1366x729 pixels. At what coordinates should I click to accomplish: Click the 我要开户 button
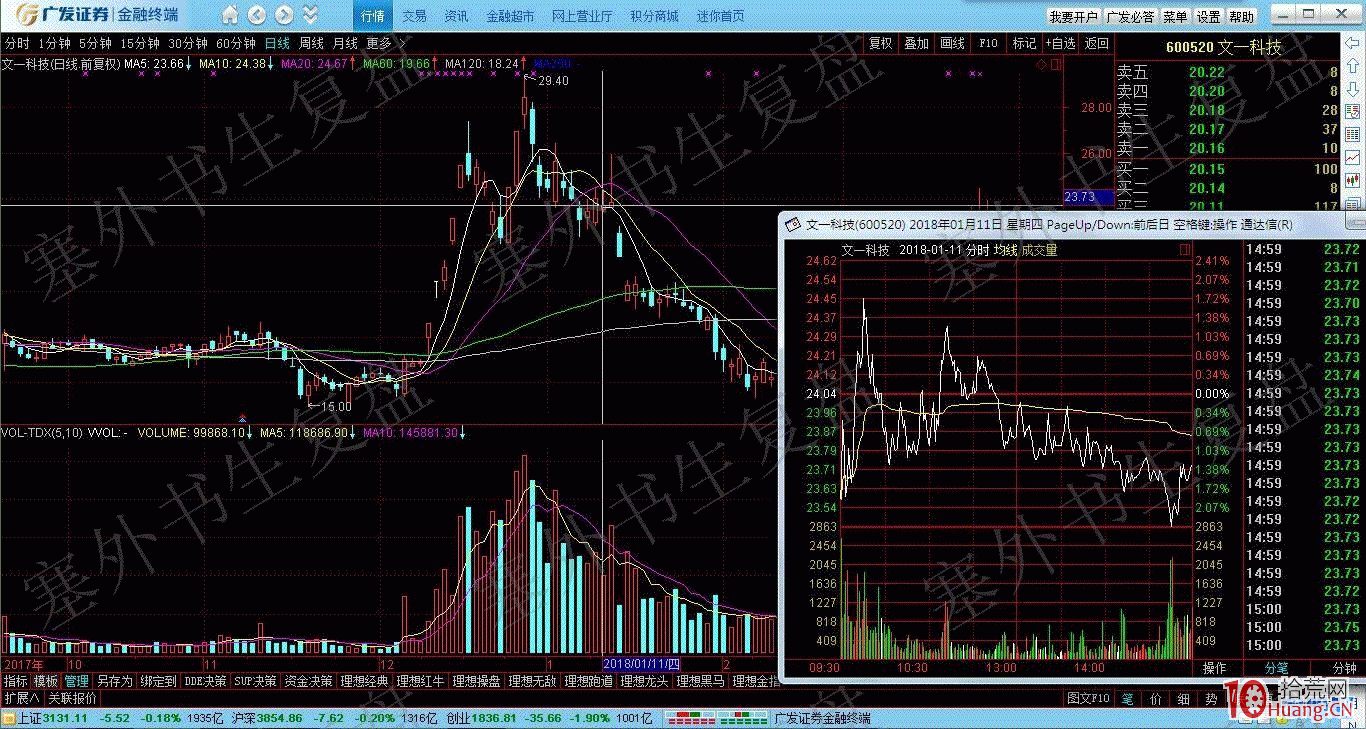tap(1073, 17)
